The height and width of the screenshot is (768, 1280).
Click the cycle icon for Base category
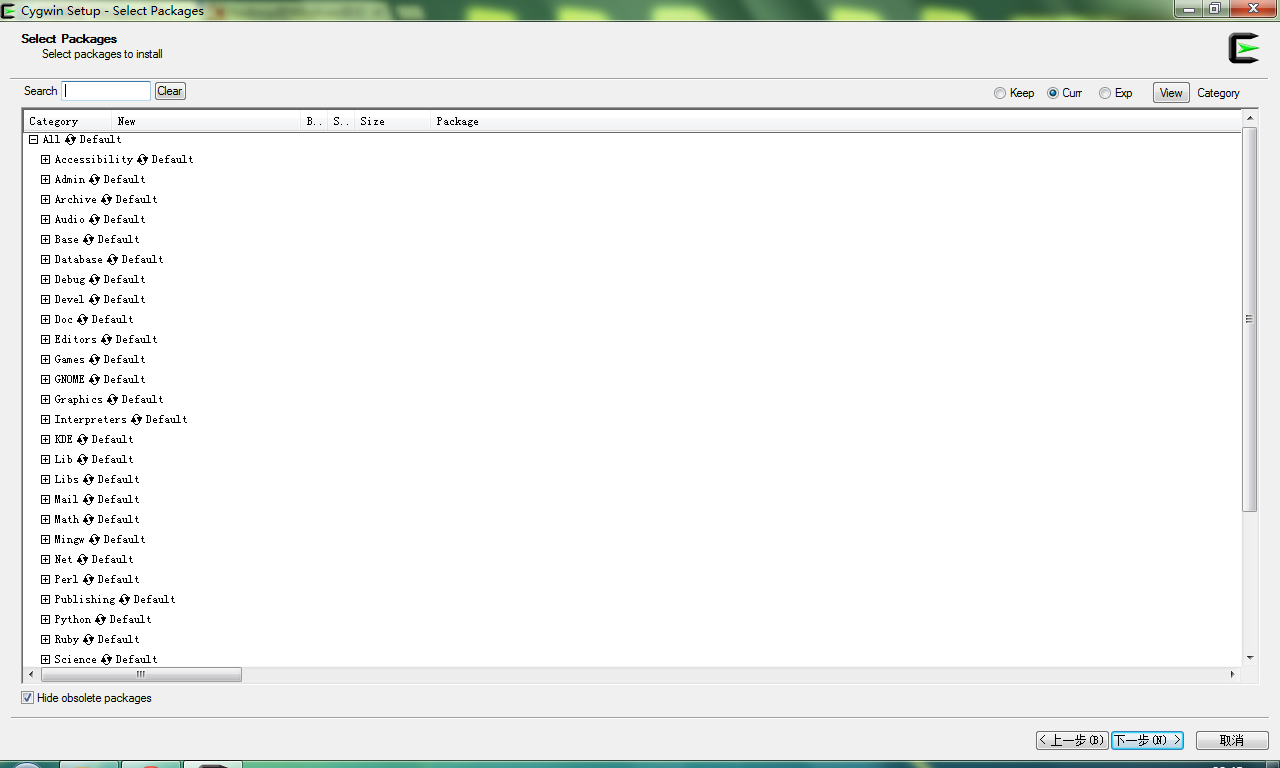coord(89,239)
